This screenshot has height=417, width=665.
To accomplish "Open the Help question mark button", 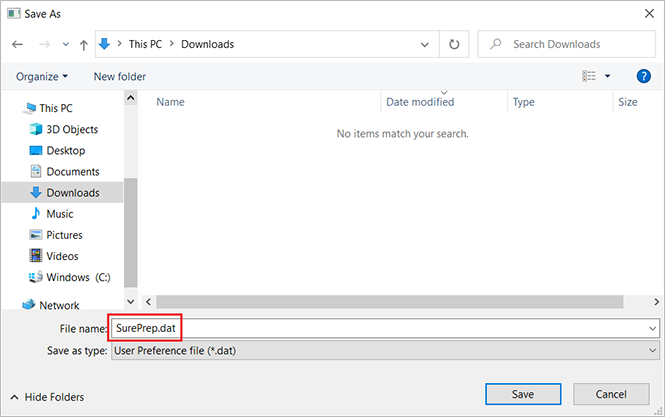I will click(x=643, y=76).
